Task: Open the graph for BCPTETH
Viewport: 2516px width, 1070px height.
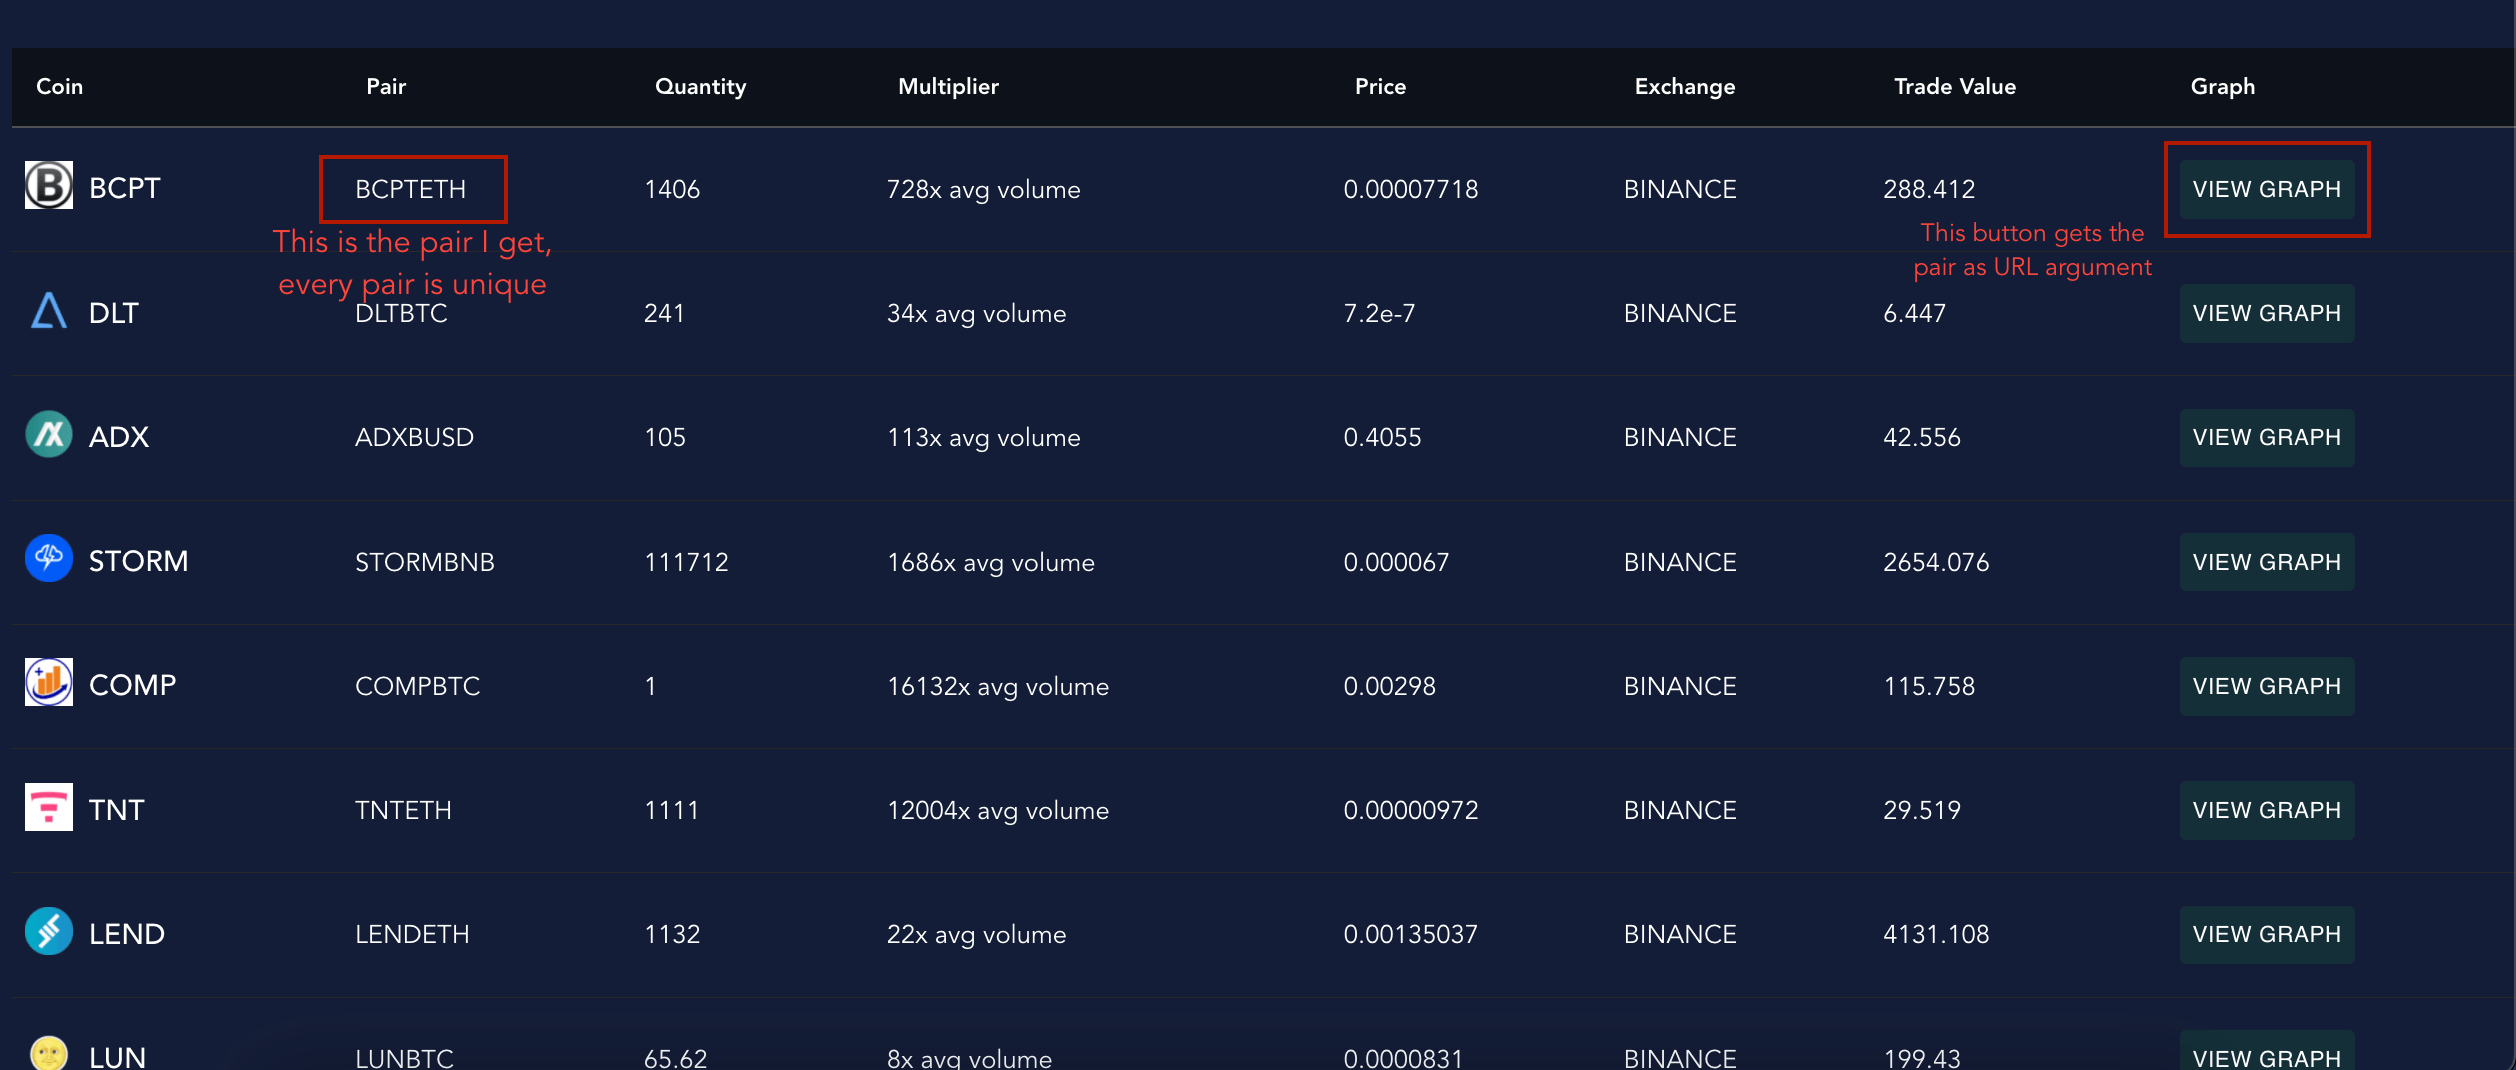Action: (2267, 189)
